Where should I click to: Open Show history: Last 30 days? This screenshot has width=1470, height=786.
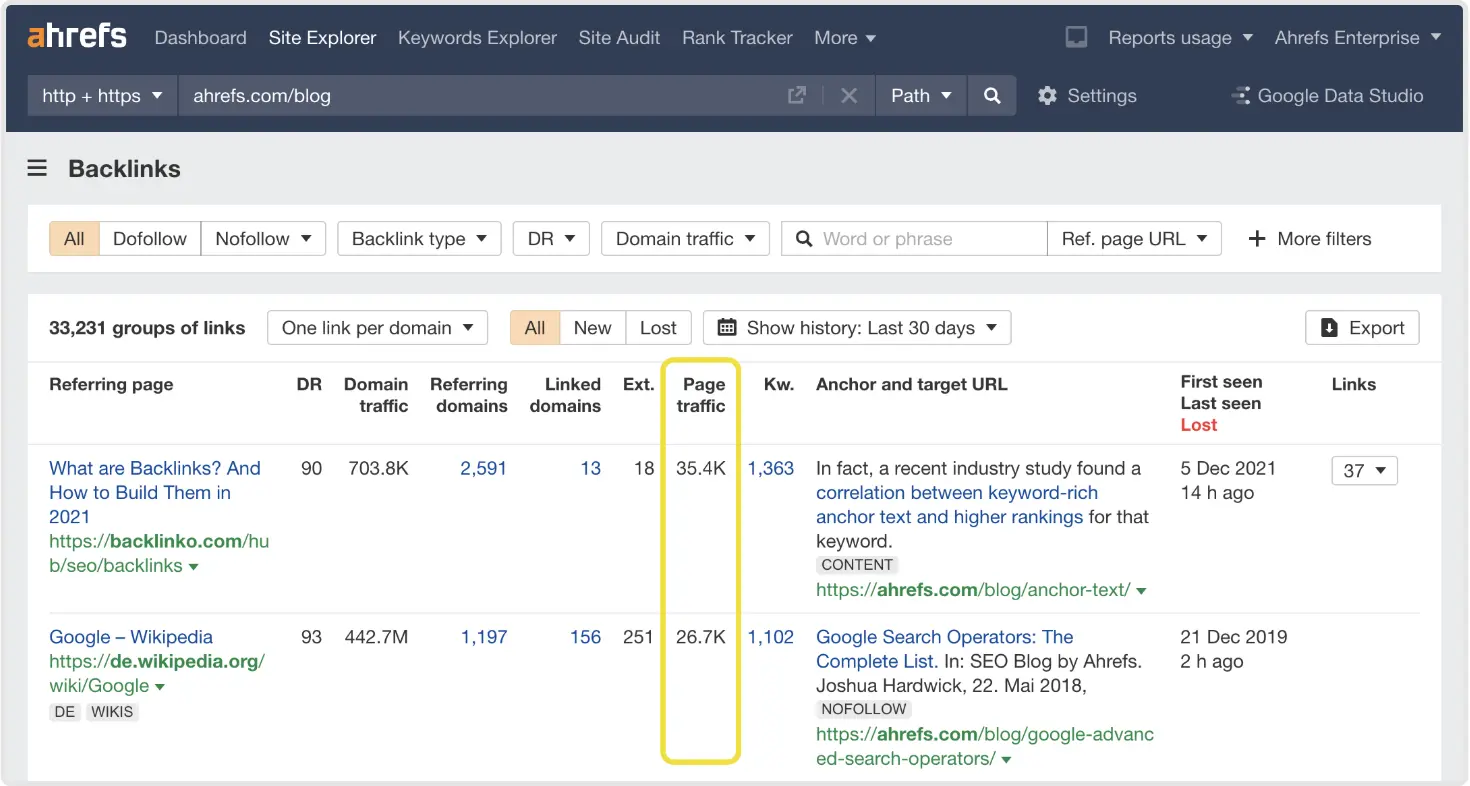coord(857,328)
